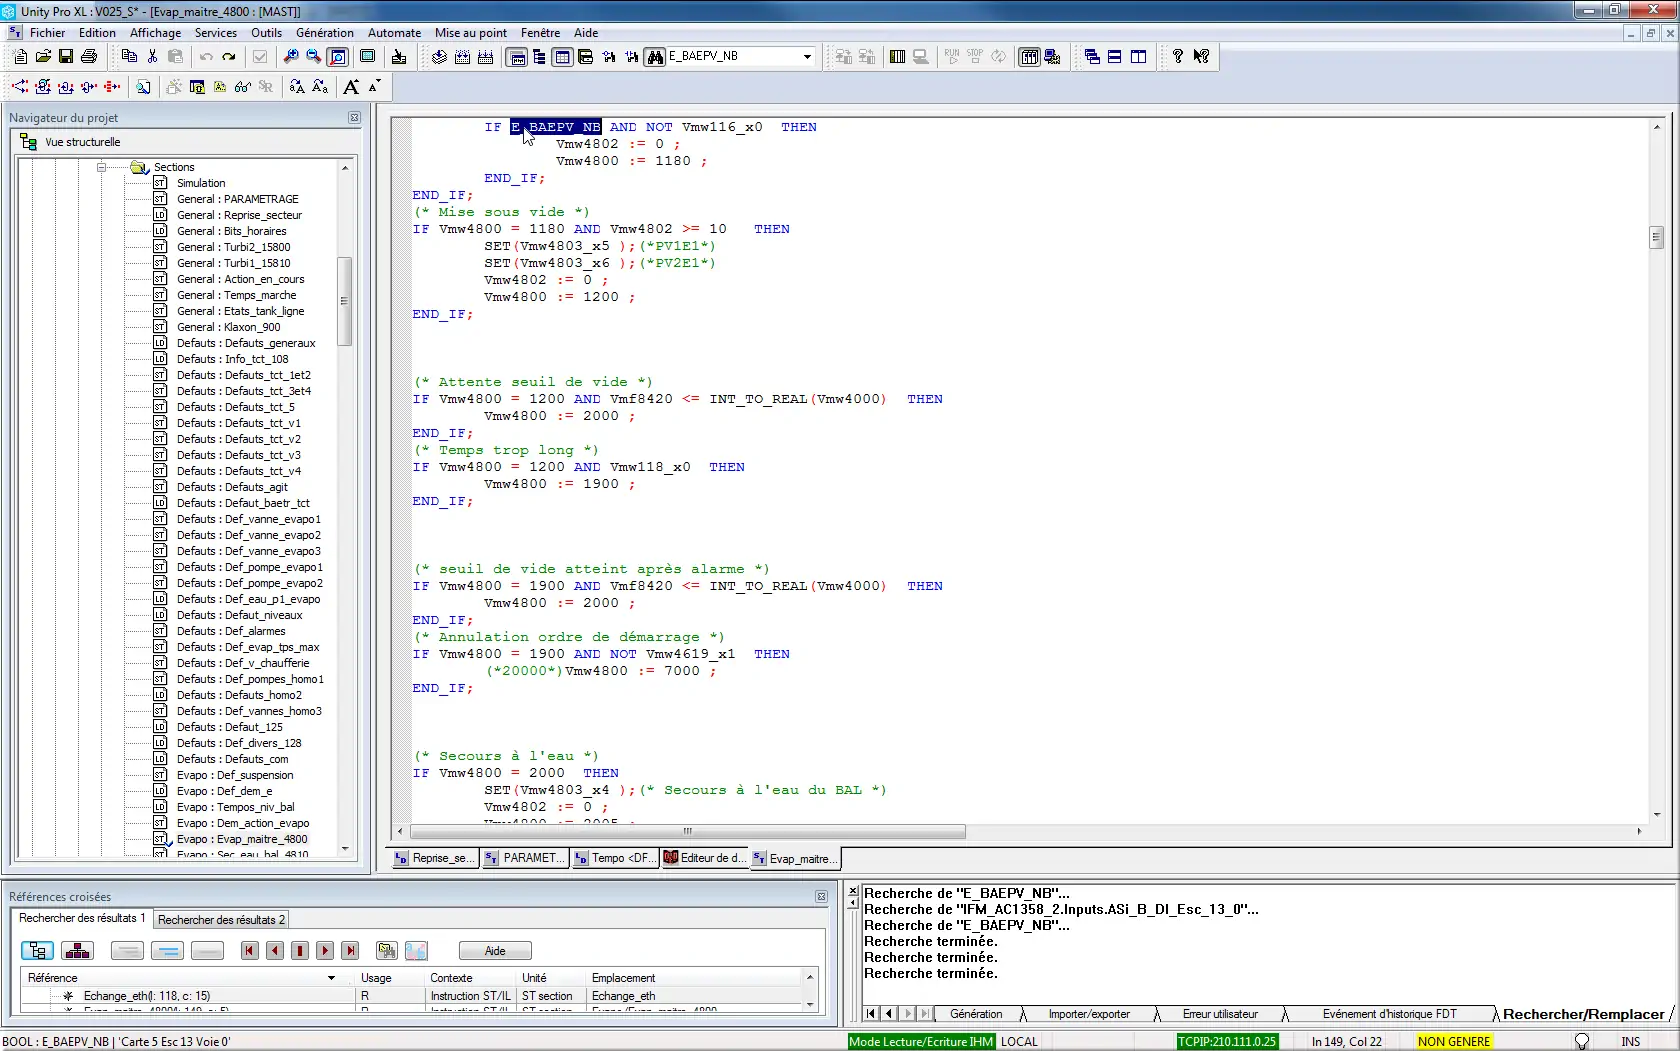Click the Build changes icon

pyautogui.click(x=462, y=57)
